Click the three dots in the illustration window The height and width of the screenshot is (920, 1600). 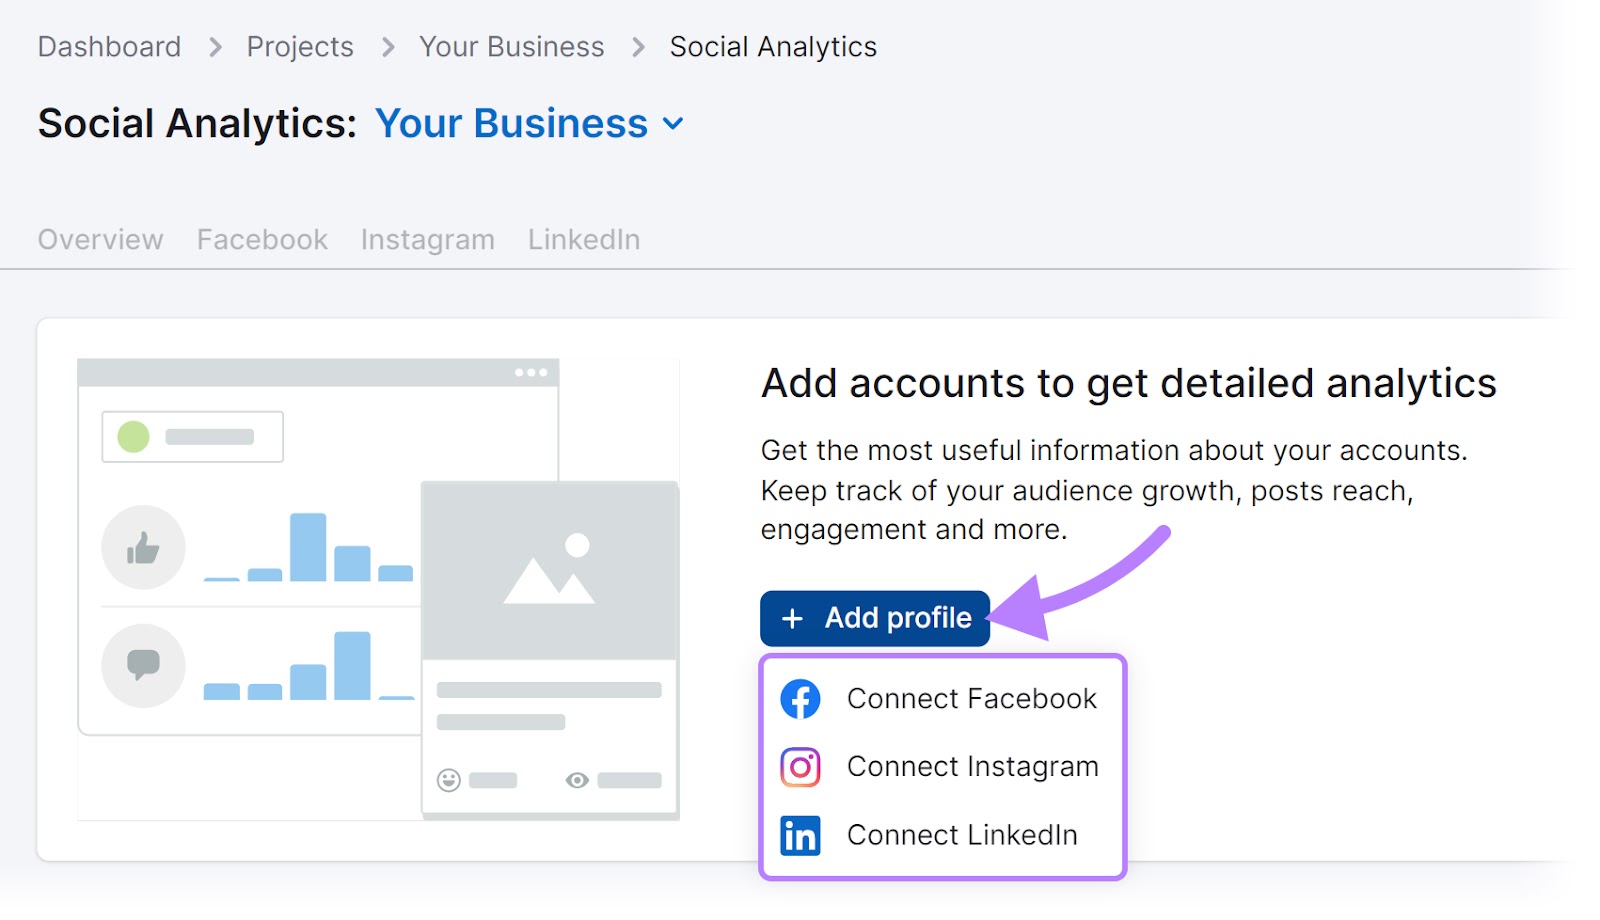tap(532, 371)
